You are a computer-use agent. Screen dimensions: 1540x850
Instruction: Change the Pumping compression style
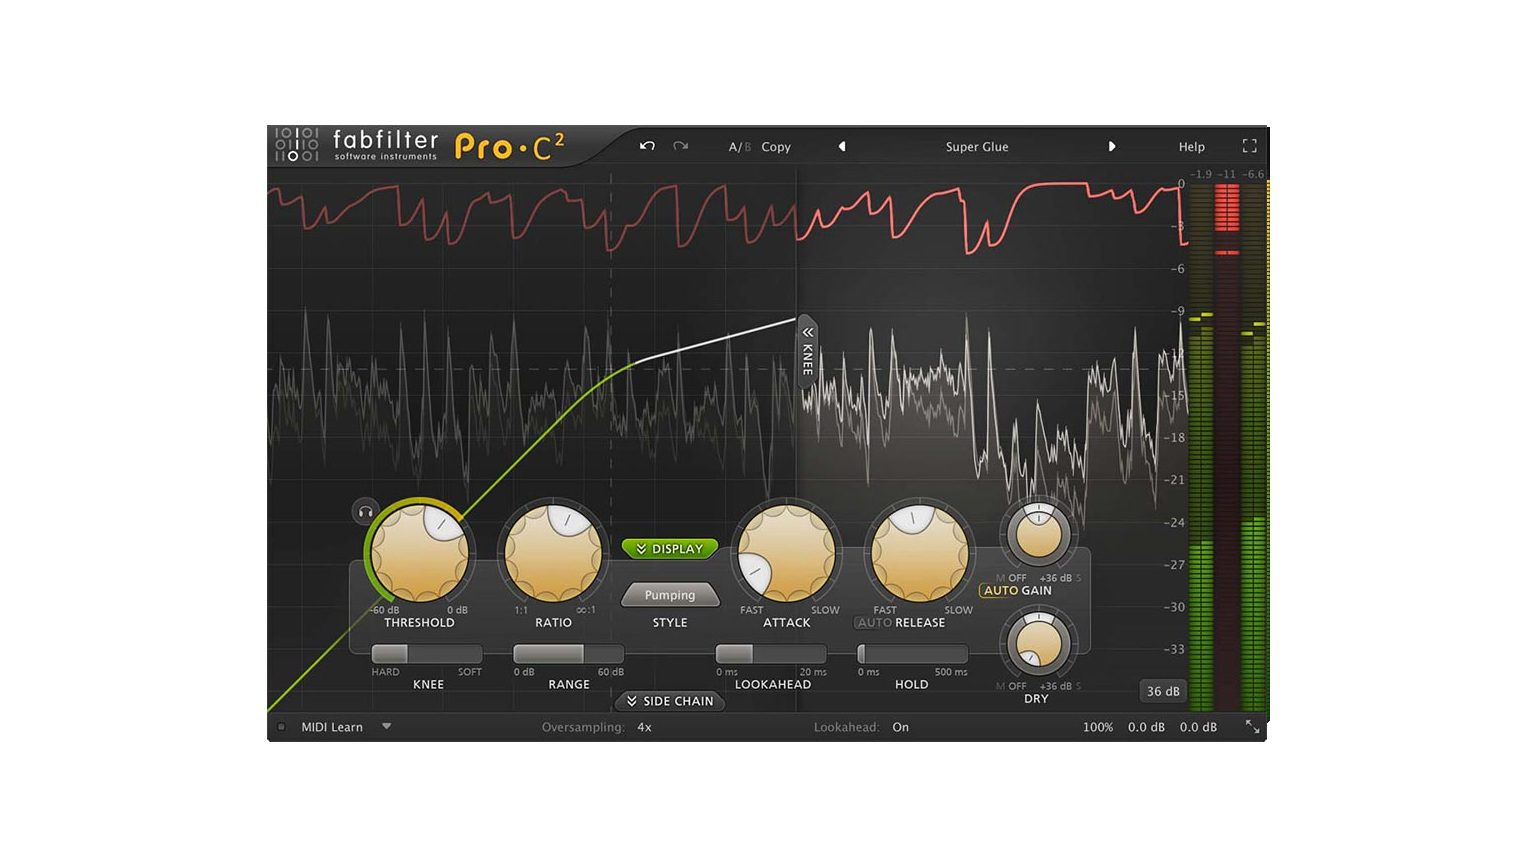[669, 595]
